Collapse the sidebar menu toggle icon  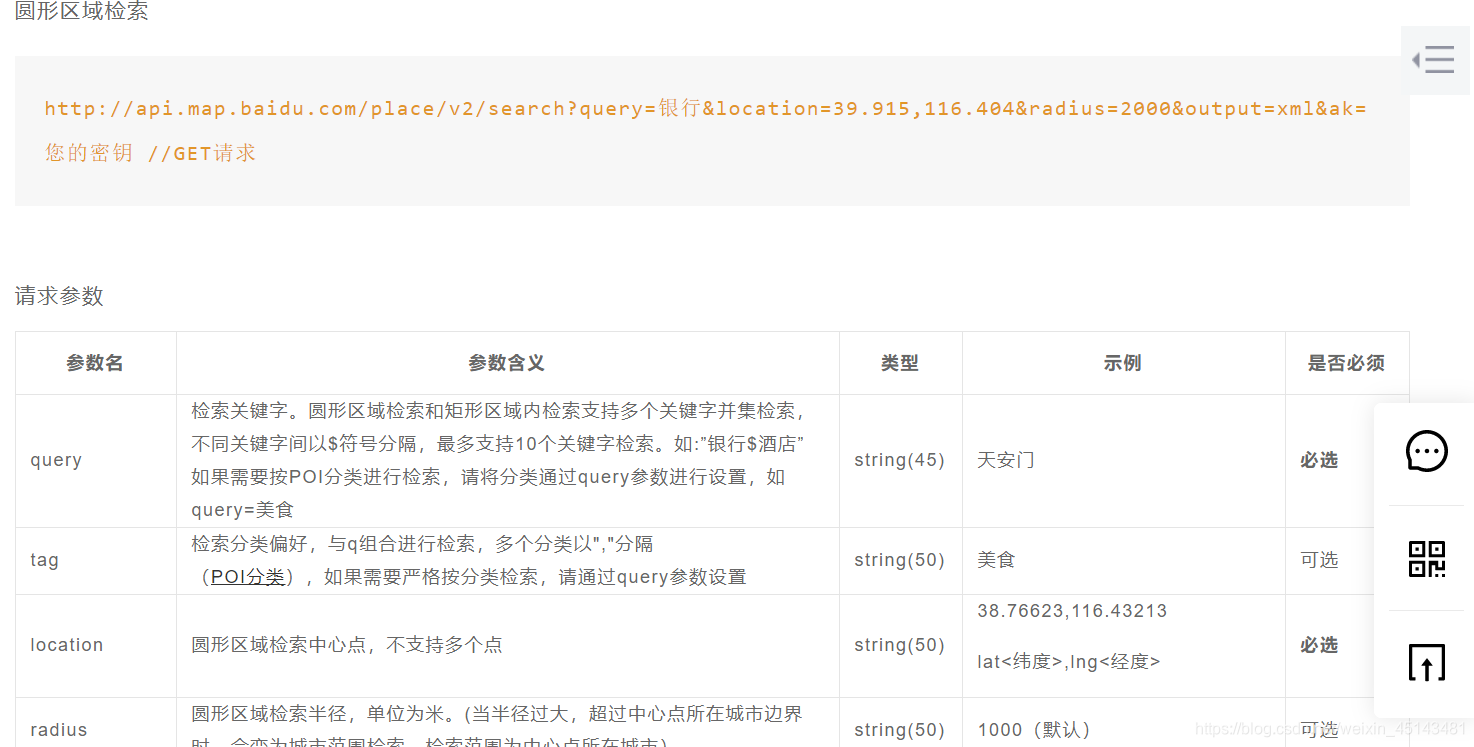(1434, 60)
